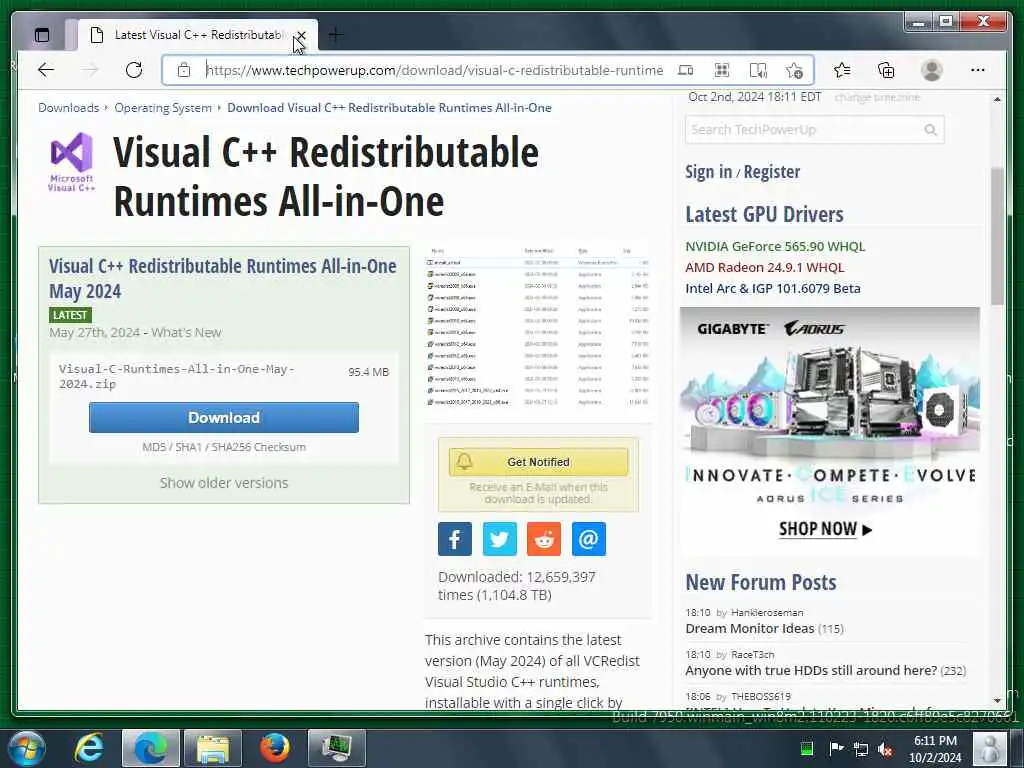Expand Show older versions
Screen dimensions: 1024x768
(224, 483)
